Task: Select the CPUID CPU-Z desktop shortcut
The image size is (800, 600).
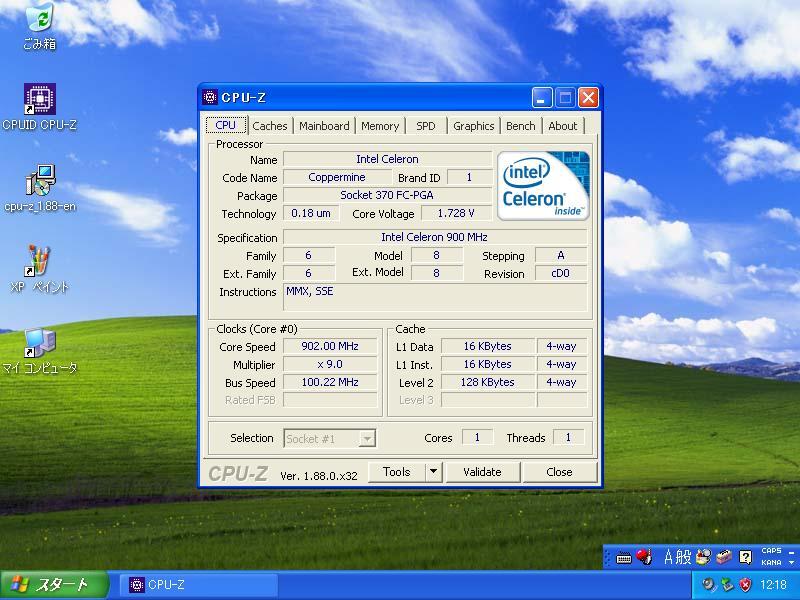Action: [40, 107]
